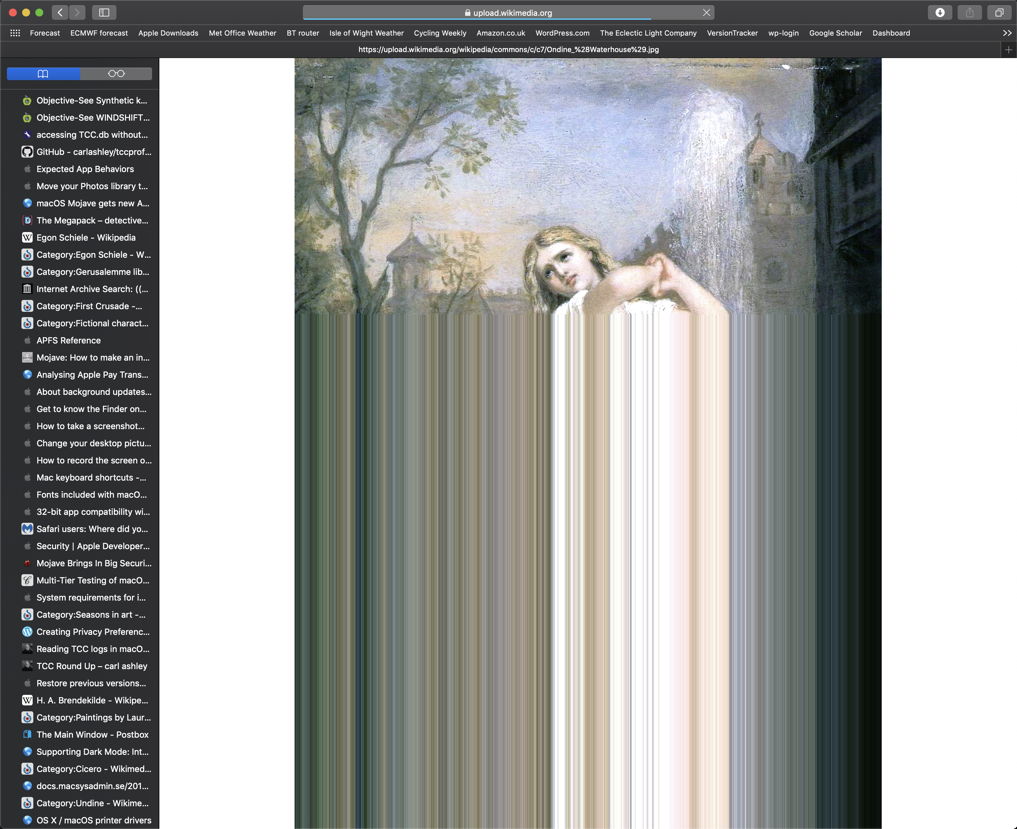The height and width of the screenshot is (829, 1017).
Task: Open the Top Sites grid icon
Action: pos(15,33)
